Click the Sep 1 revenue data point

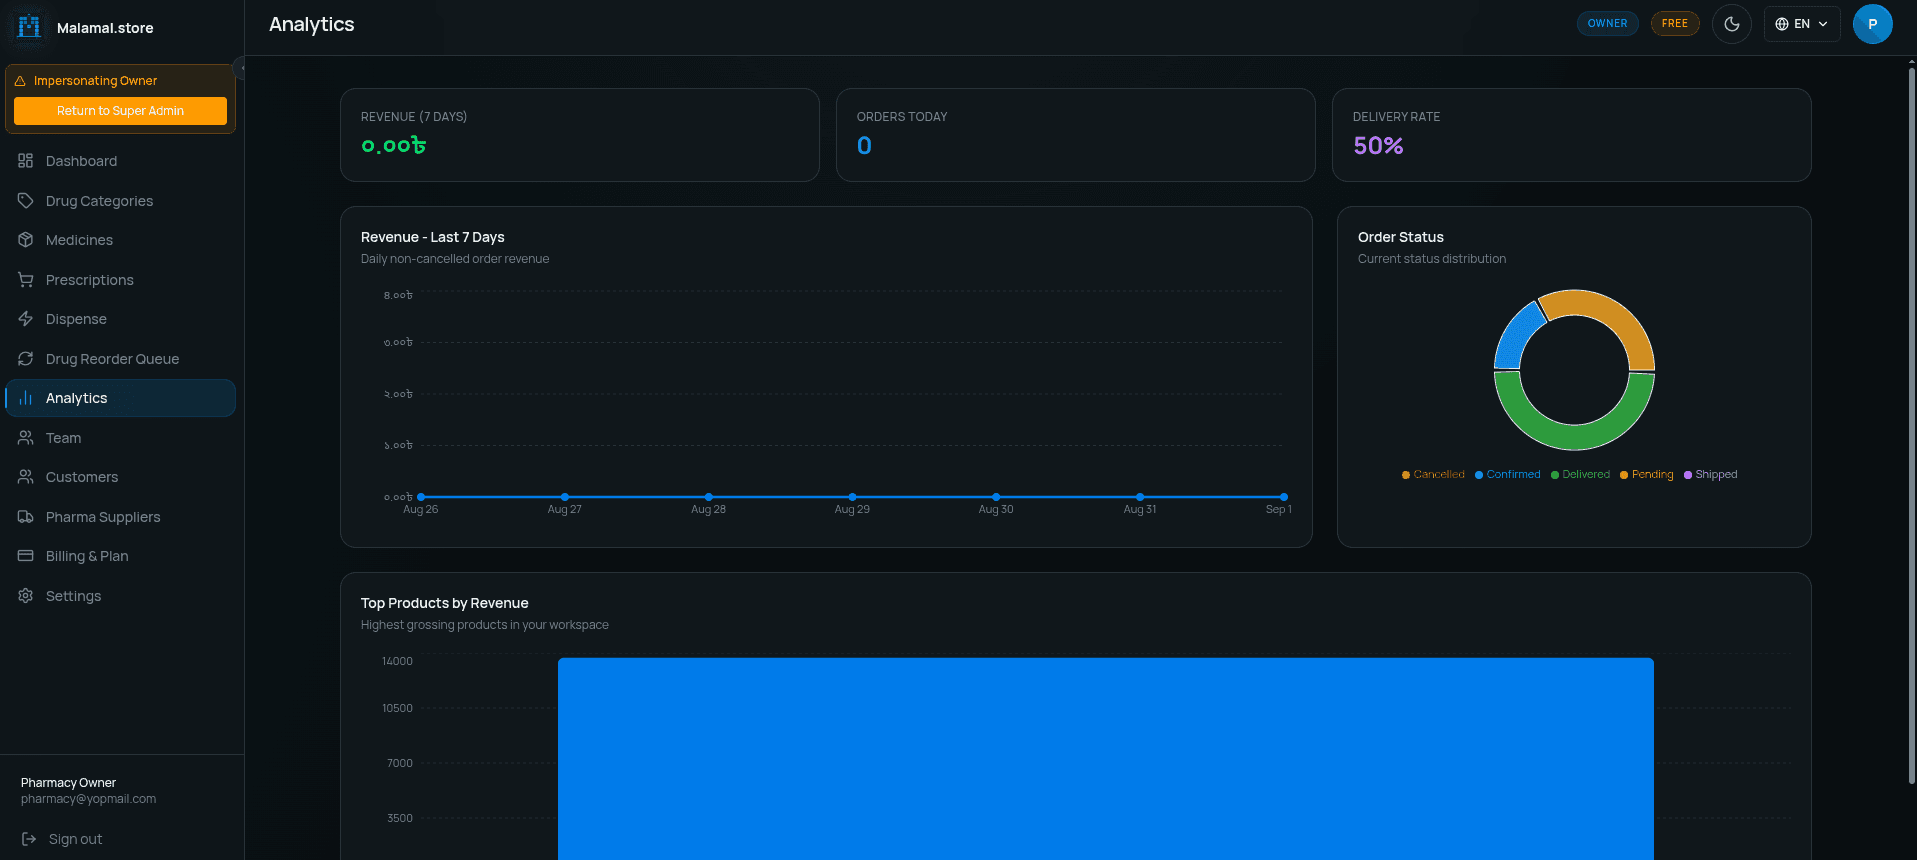(x=1284, y=497)
